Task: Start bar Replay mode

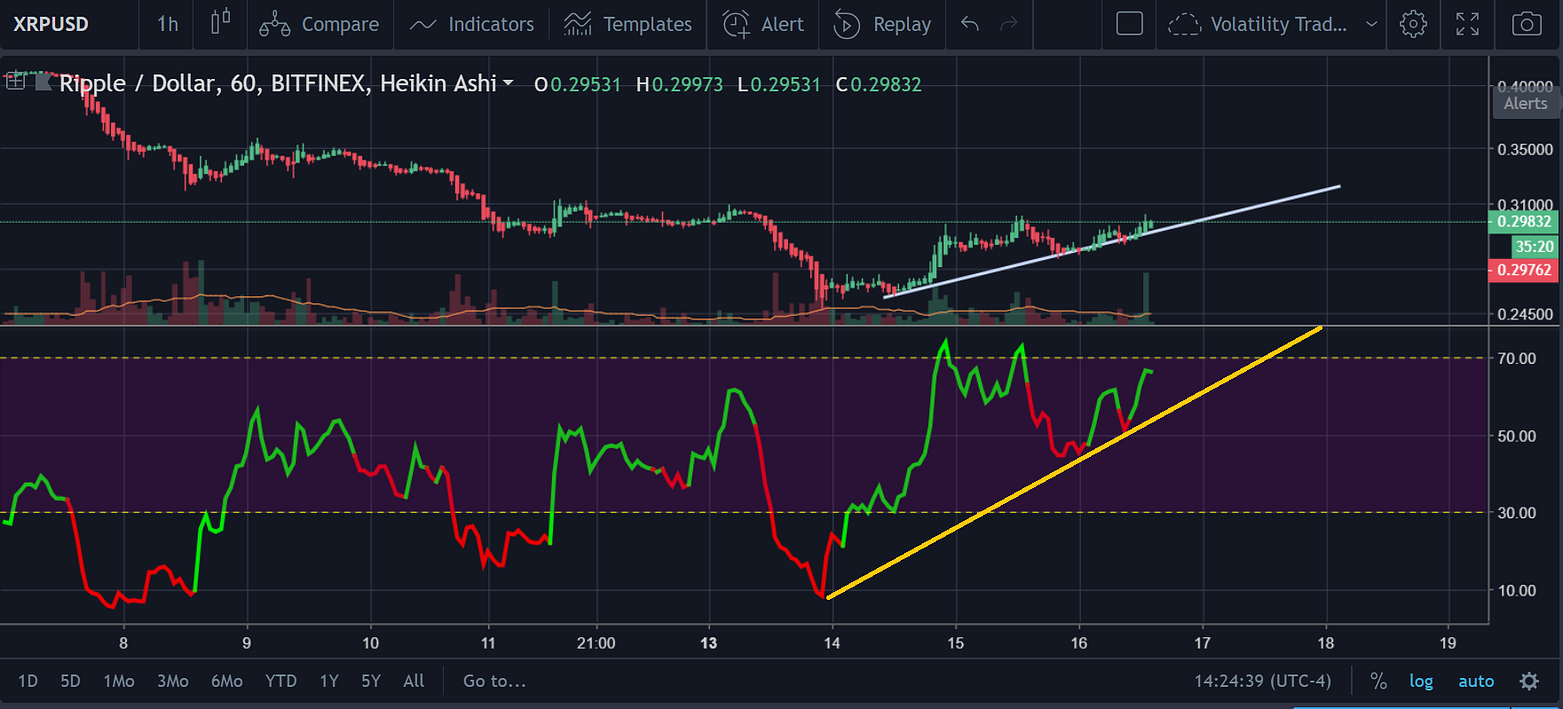Action: (x=882, y=24)
